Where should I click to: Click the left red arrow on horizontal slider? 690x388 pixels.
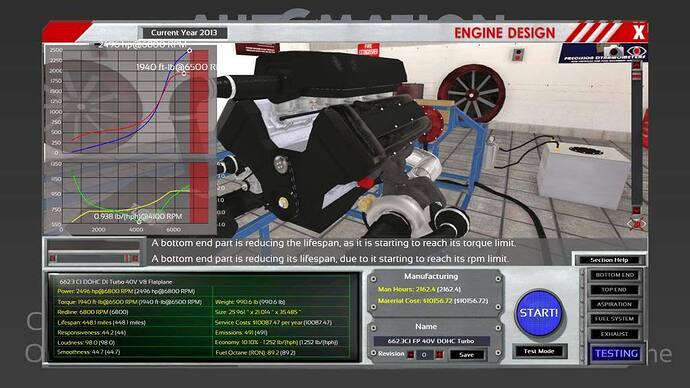tap(53, 258)
